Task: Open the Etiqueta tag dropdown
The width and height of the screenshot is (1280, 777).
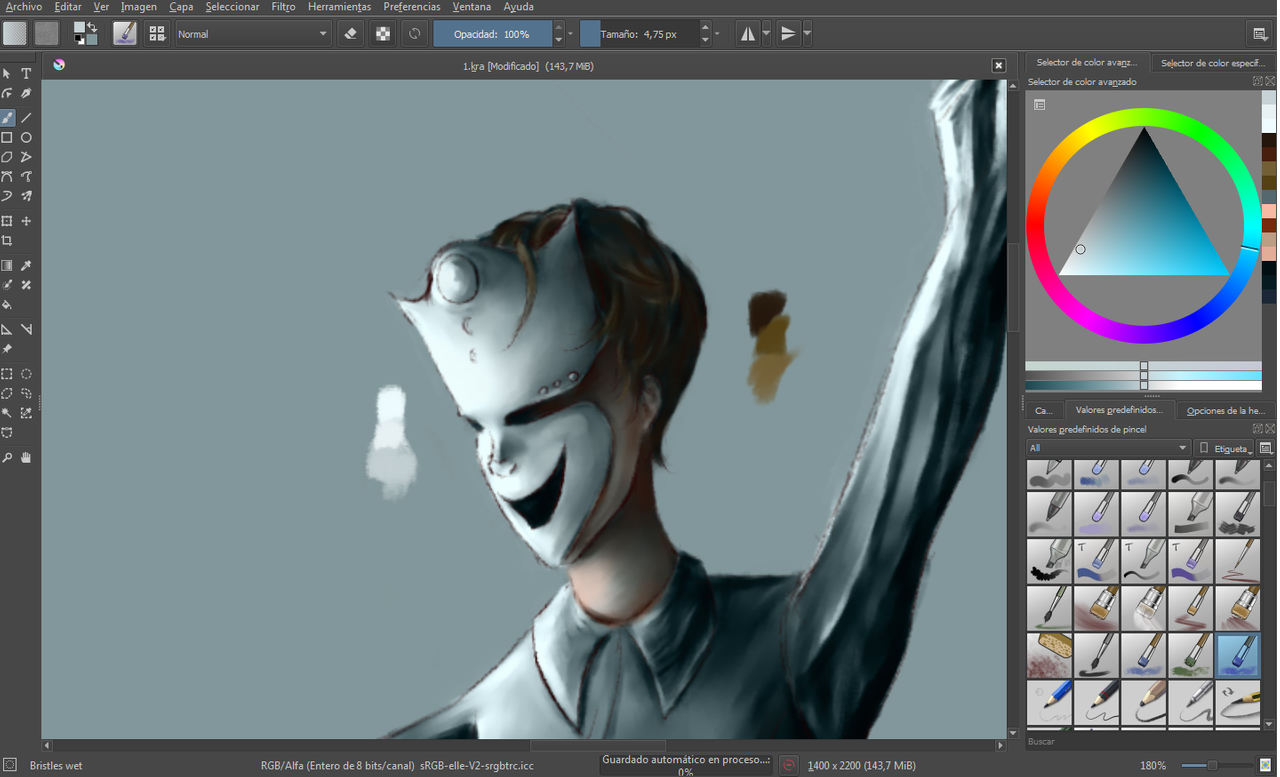Action: click(1225, 448)
